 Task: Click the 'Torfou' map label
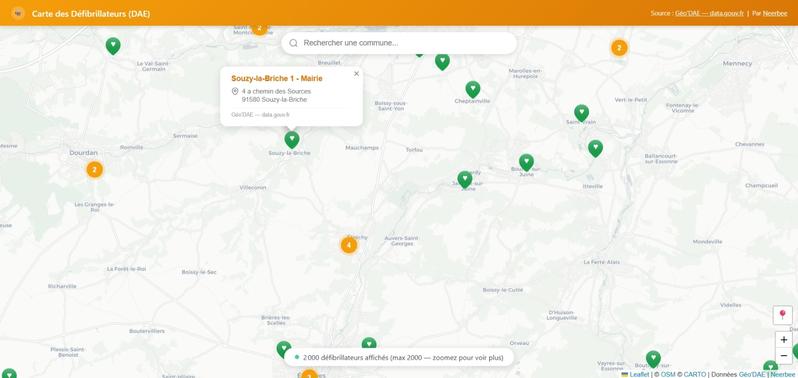(414, 150)
